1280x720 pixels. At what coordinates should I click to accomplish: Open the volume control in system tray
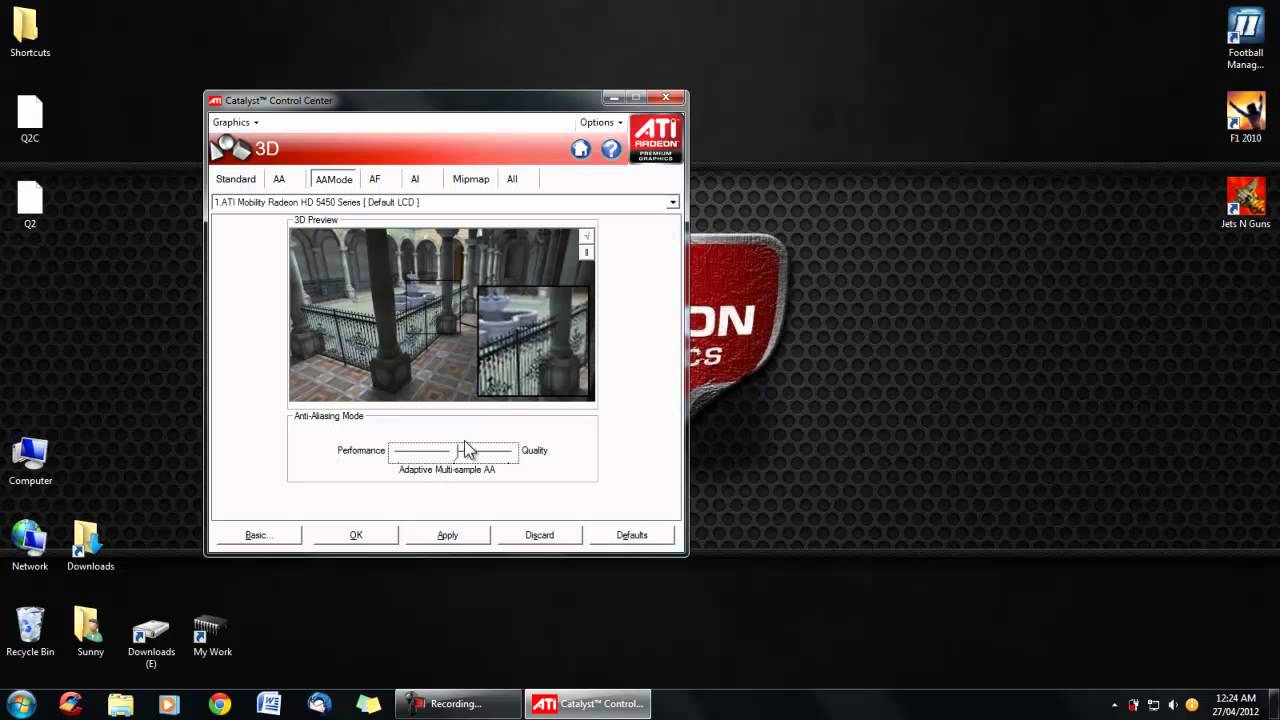(1172, 705)
